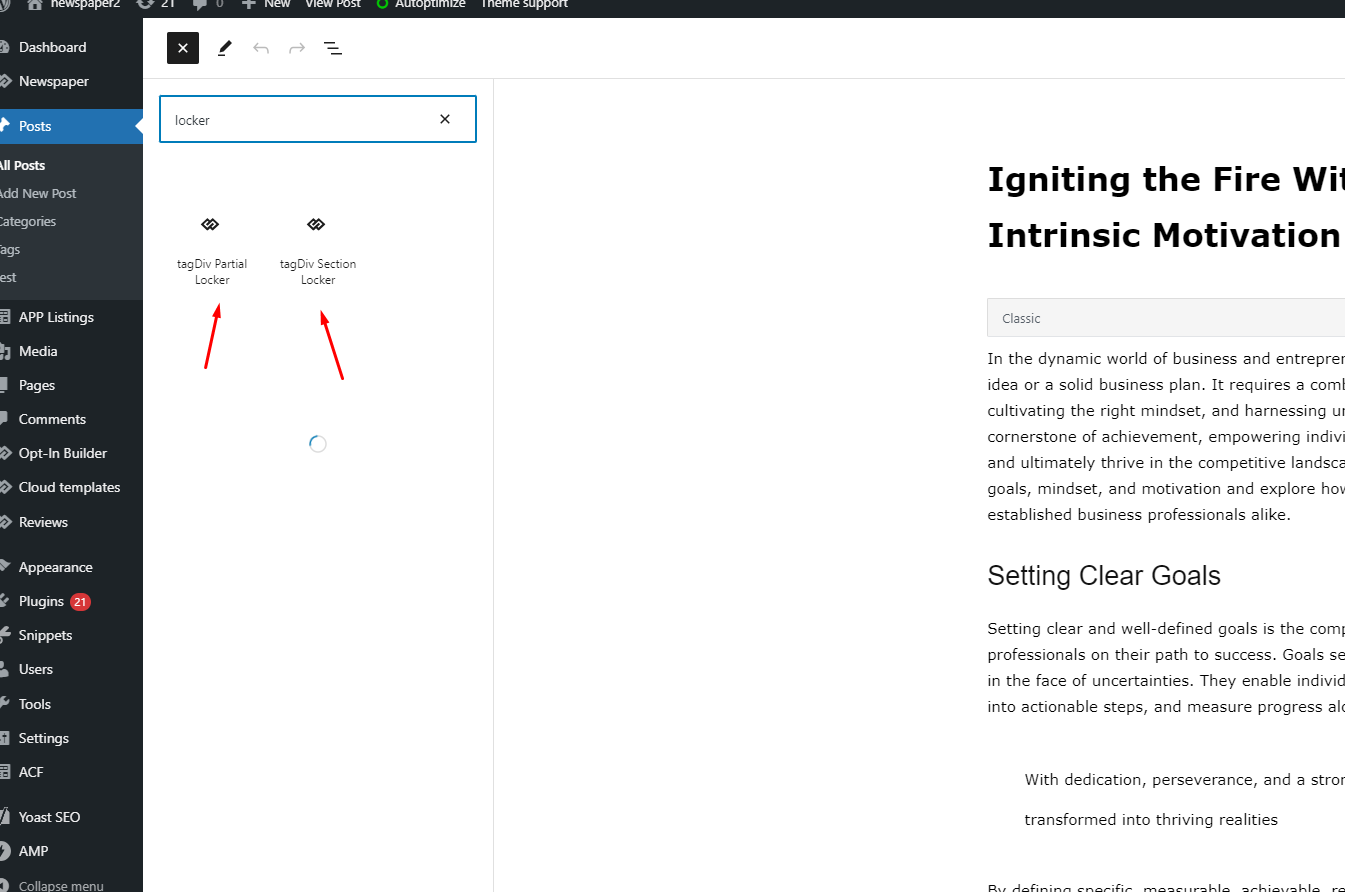Screen dimensions: 1345x892
Task: Click the Appearance brush icon
Action: 4,567
